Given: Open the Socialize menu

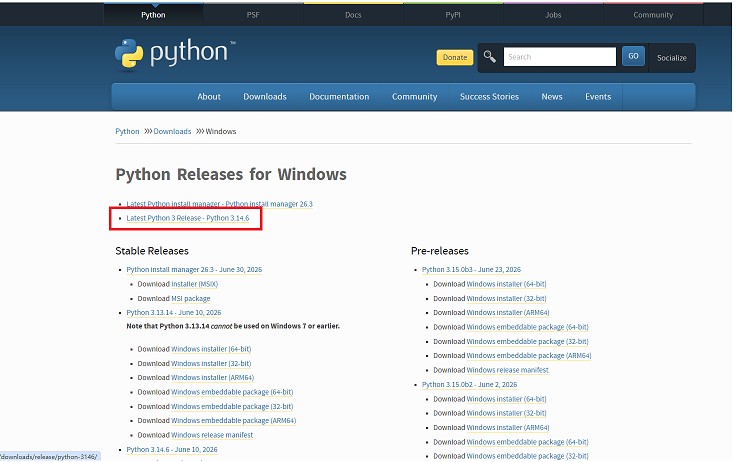Looking at the screenshot, I should pyautogui.click(x=672, y=58).
